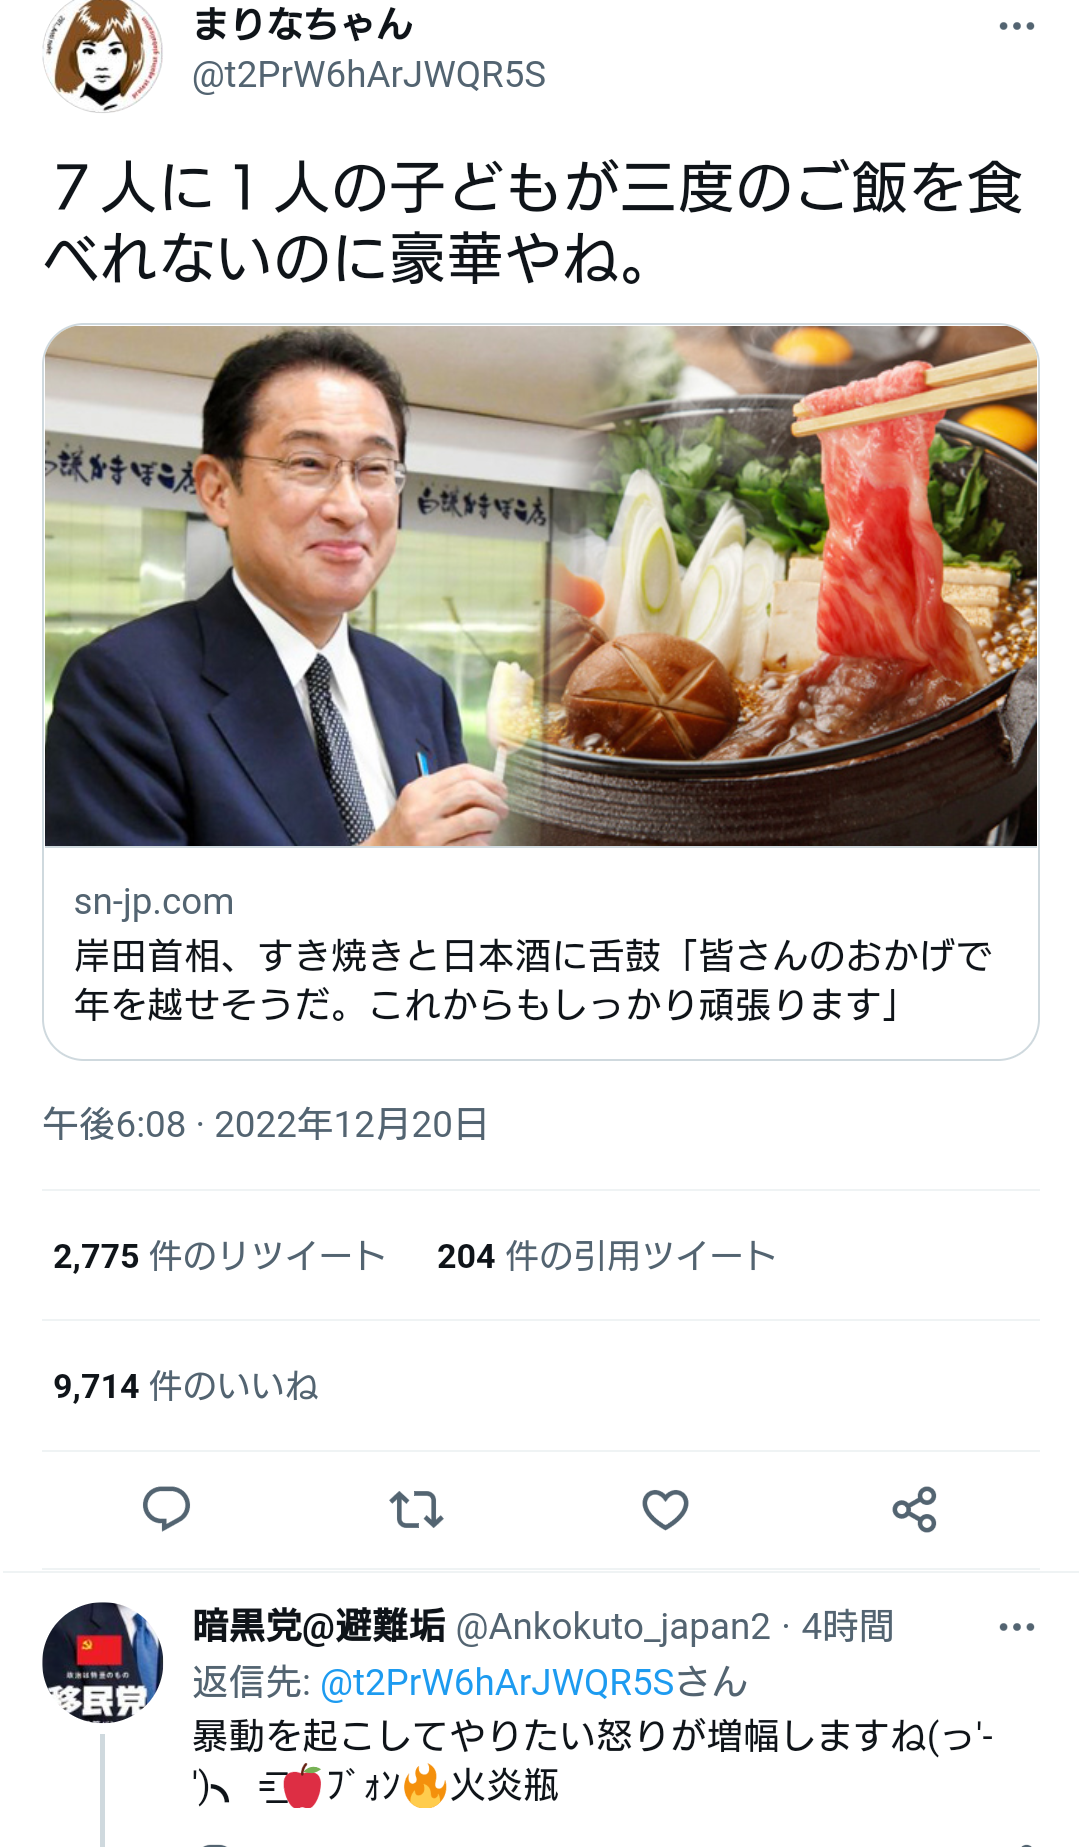View the 9,714 件のいいね list
The height and width of the screenshot is (1847, 1080).
(x=186, y=1386)
